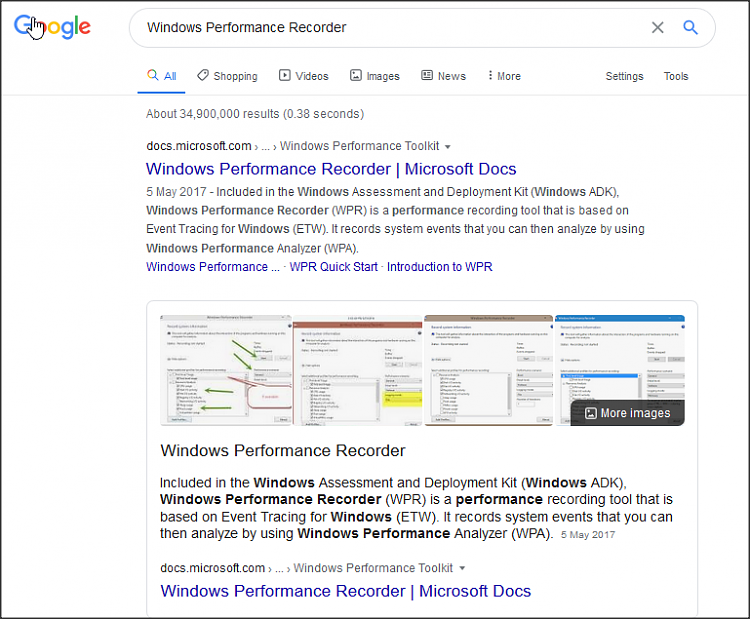Click the snippet date '5 May 2017'

588,535
